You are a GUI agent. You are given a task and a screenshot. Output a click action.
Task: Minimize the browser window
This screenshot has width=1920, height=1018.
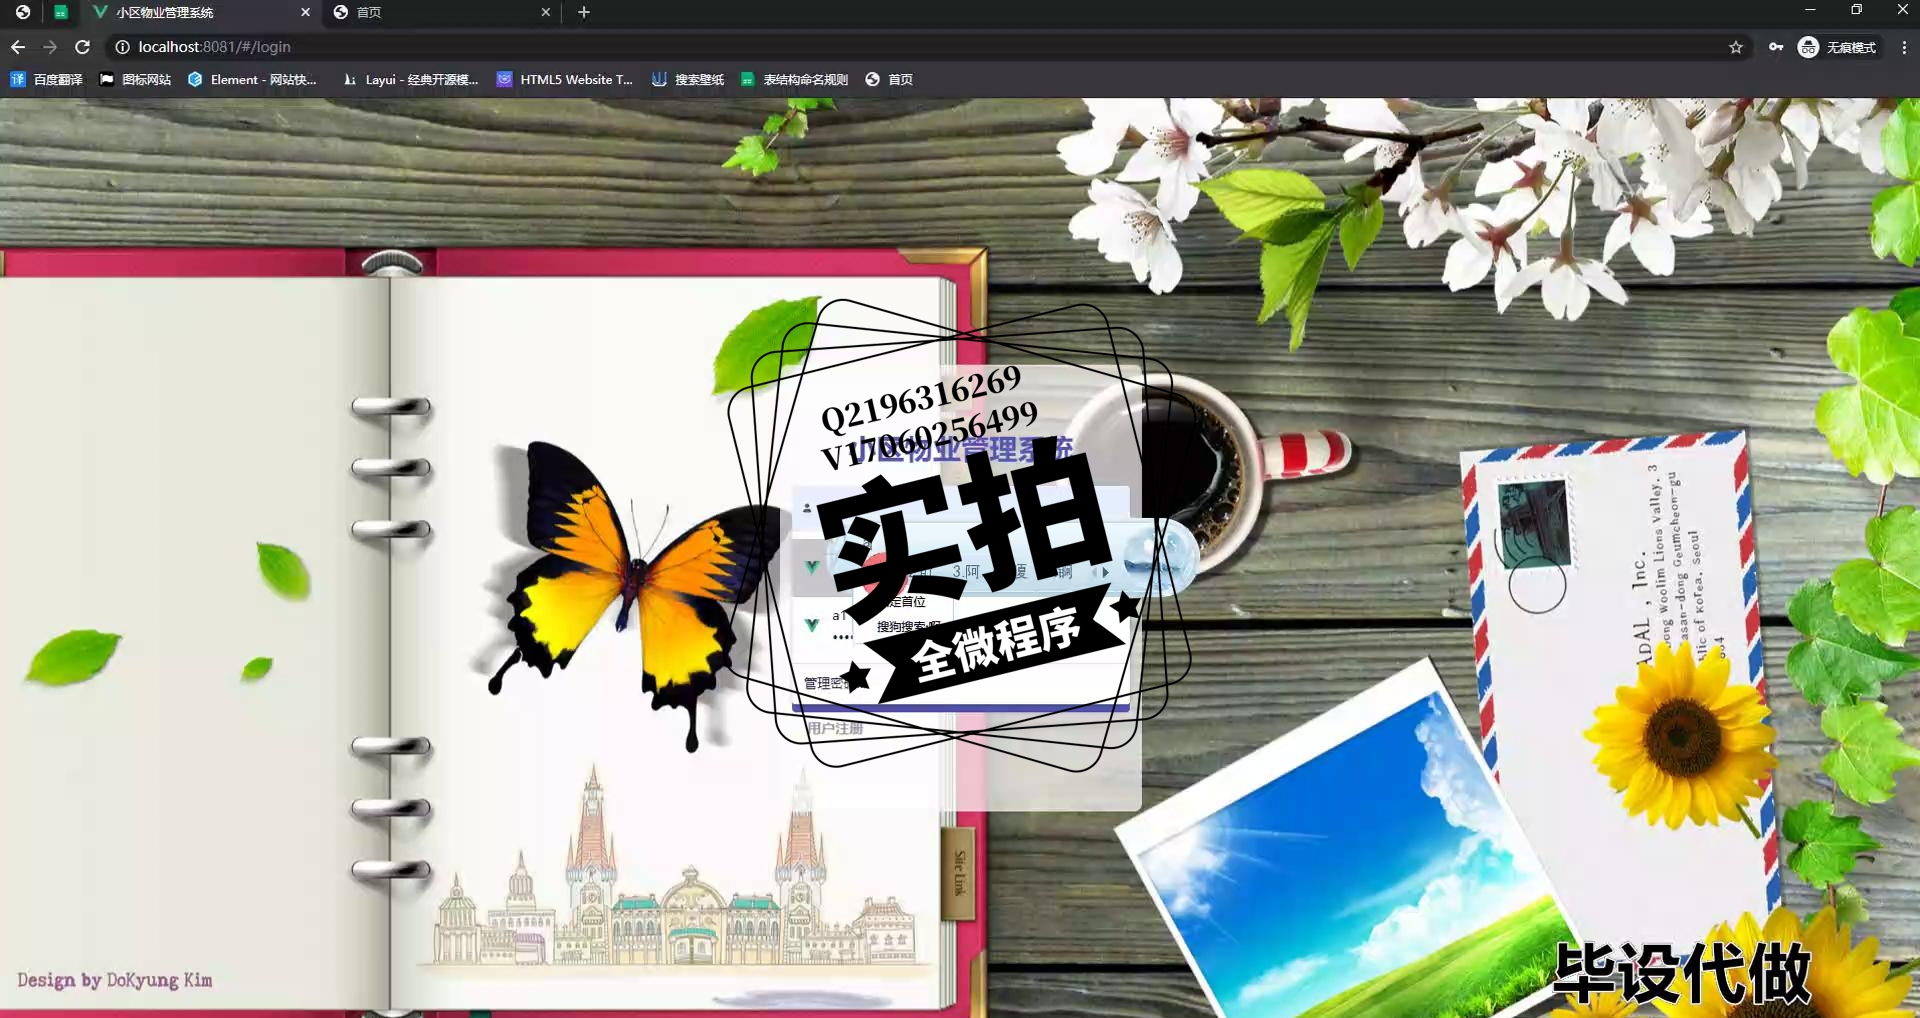pyautogui.click(x=1810, y=10)
